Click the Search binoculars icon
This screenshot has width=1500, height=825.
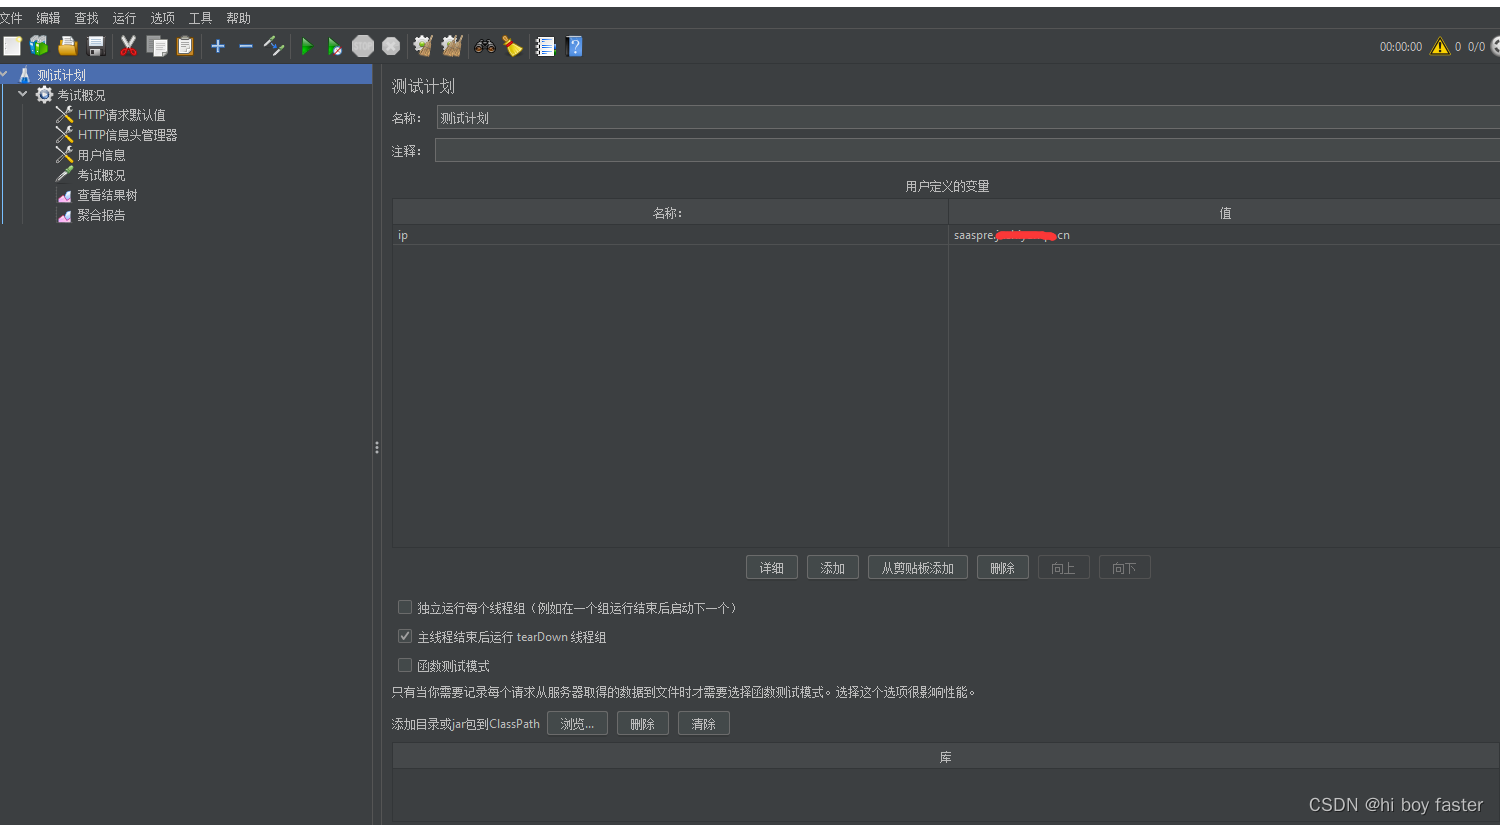click(485, 46)
